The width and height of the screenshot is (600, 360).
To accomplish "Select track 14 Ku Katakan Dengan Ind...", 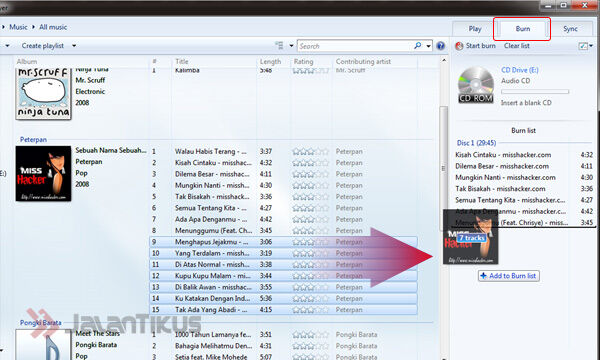I will pyautogui.click(x=283, y=298).
